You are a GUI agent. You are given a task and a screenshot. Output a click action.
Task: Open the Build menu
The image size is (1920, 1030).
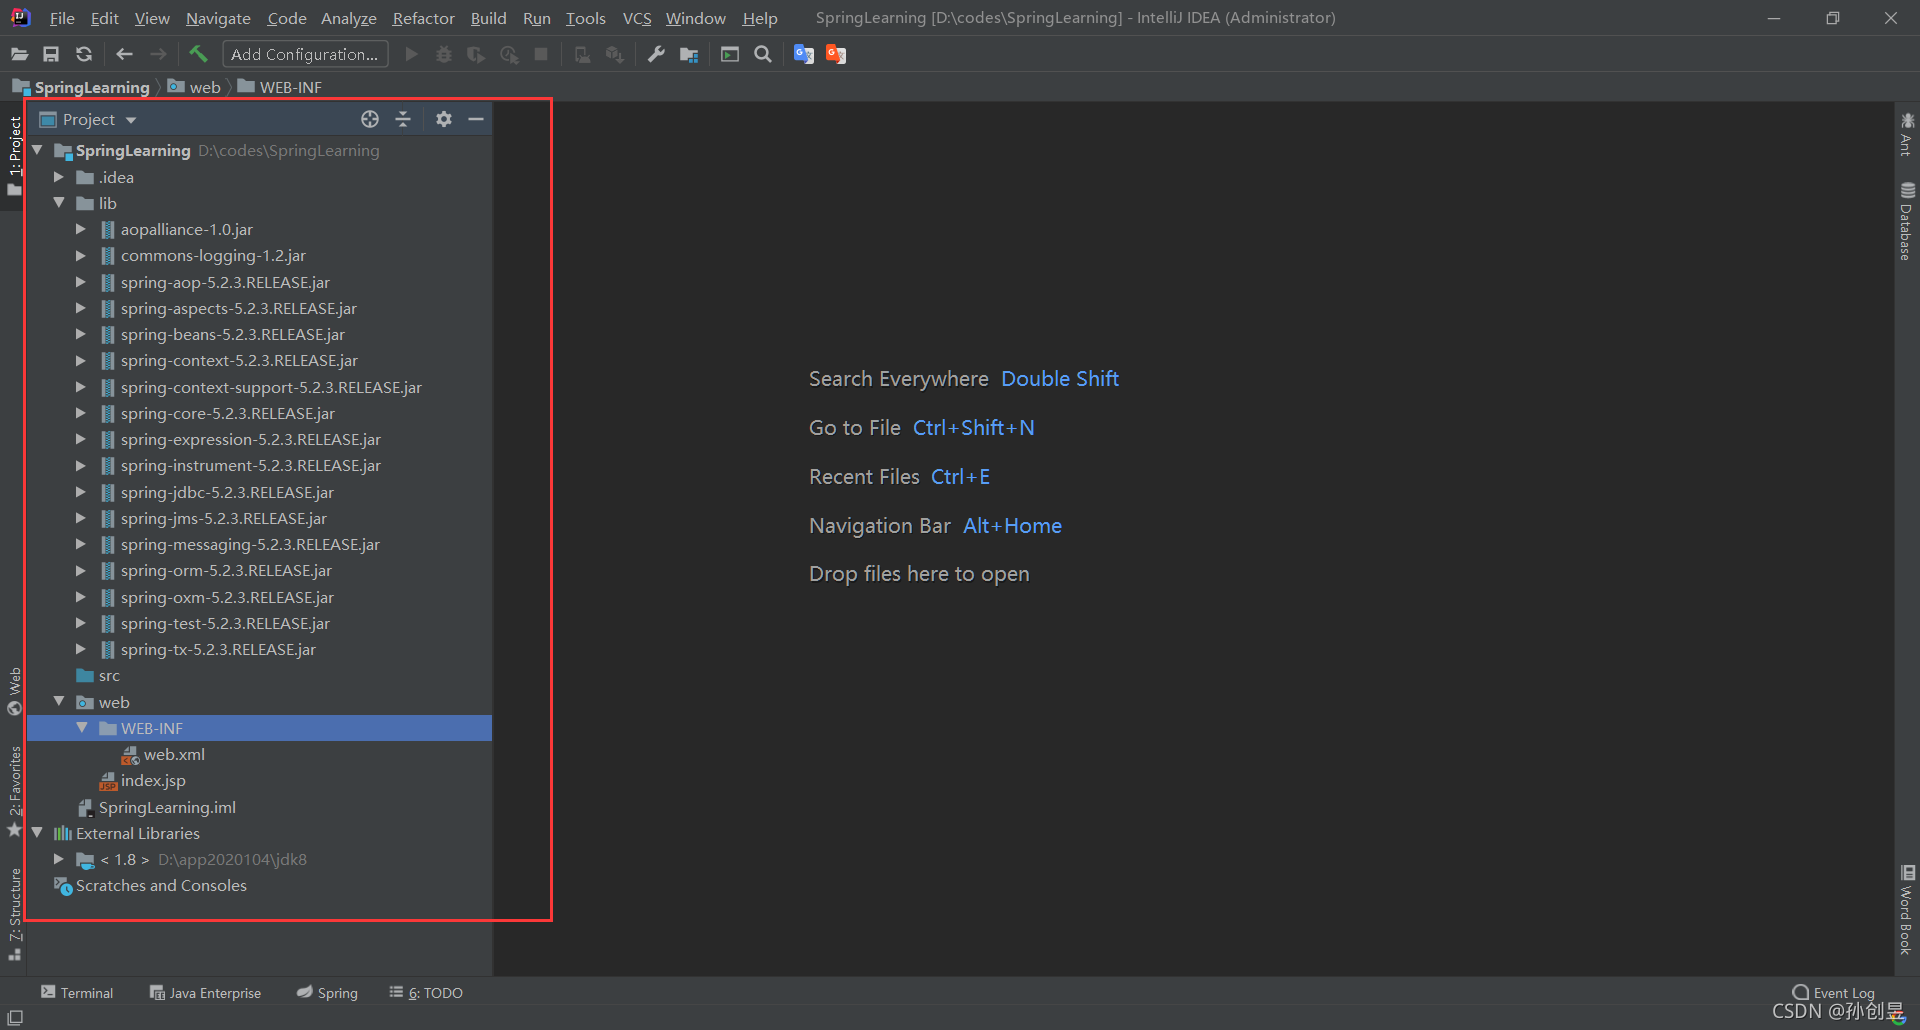click(x=488, y=18)
